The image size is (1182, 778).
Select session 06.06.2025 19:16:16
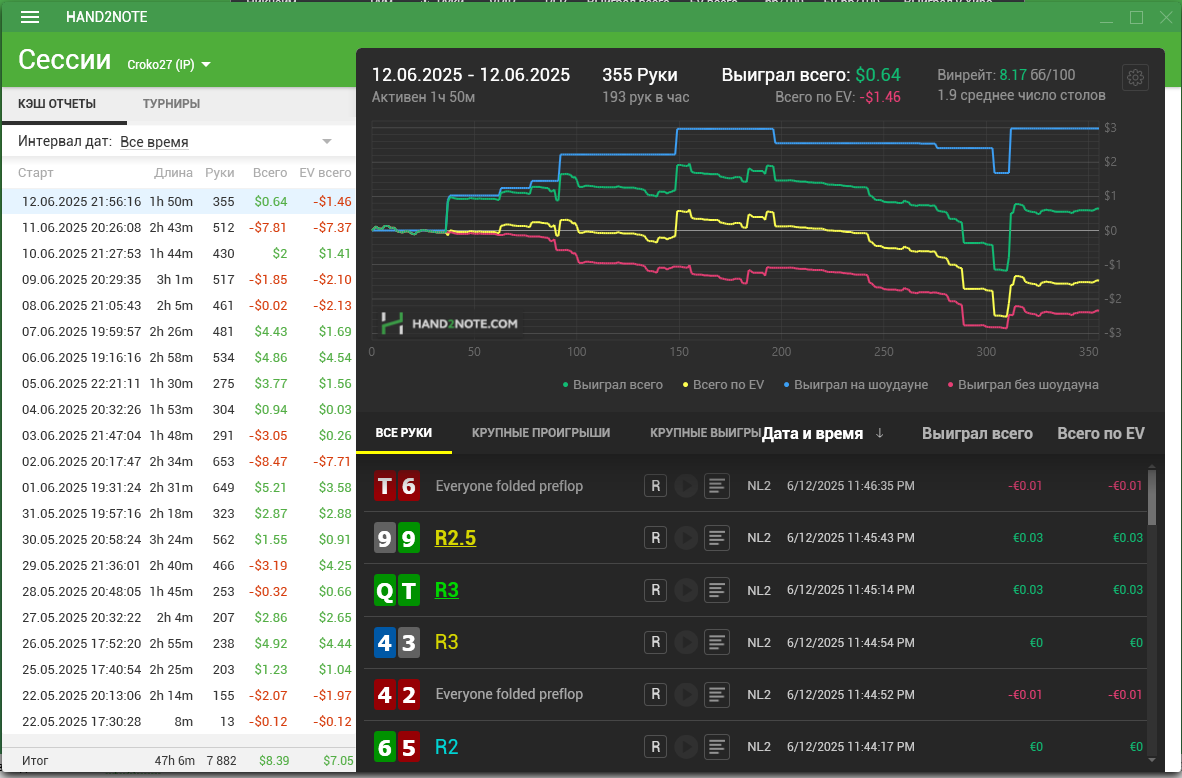pyautogui.click(x=179, y=357)
